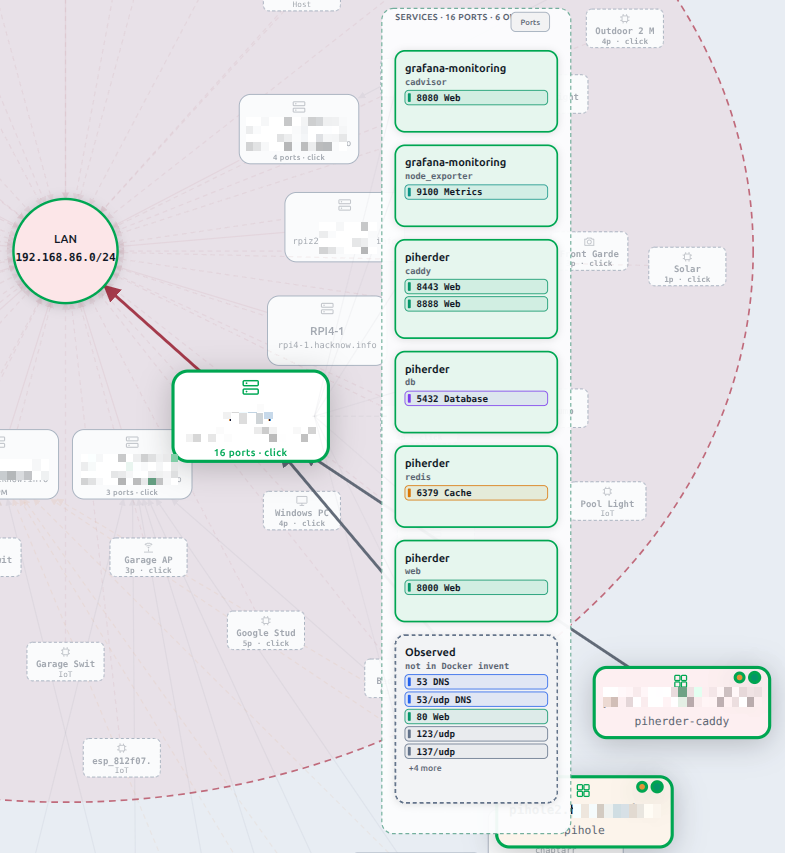This screenshot has width=785, height=853.
Task: Select the piherder caddy card title
Action: click(427, 257)
